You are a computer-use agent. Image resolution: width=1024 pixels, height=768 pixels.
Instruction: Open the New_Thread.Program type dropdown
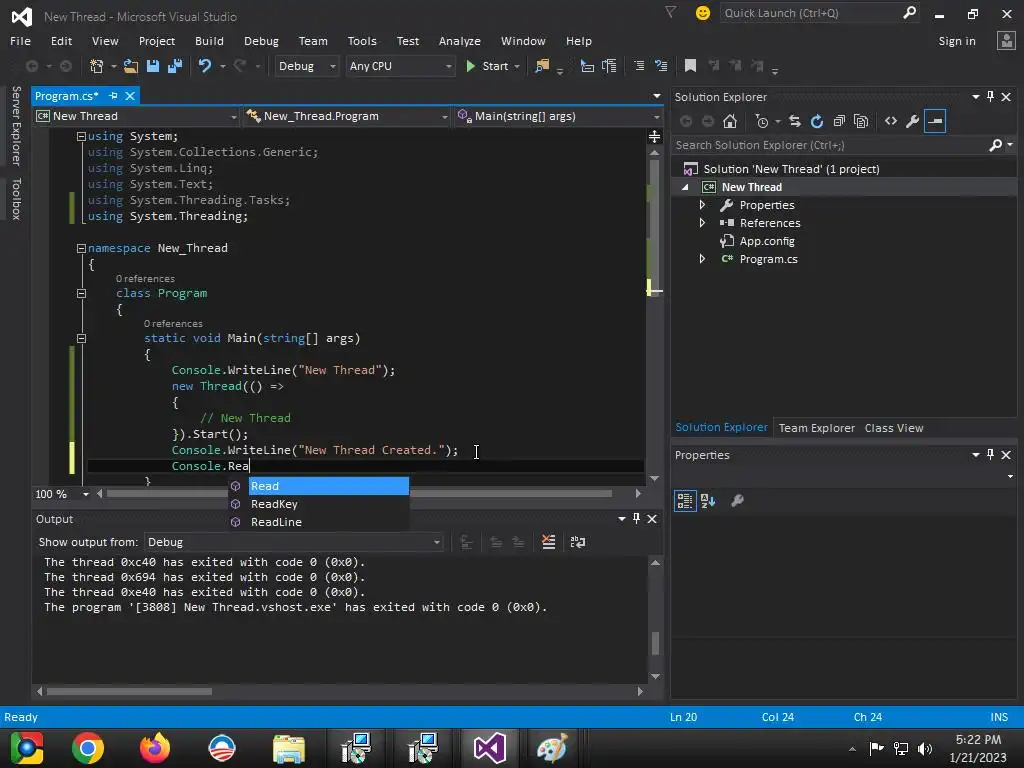(x=347, y=116)
